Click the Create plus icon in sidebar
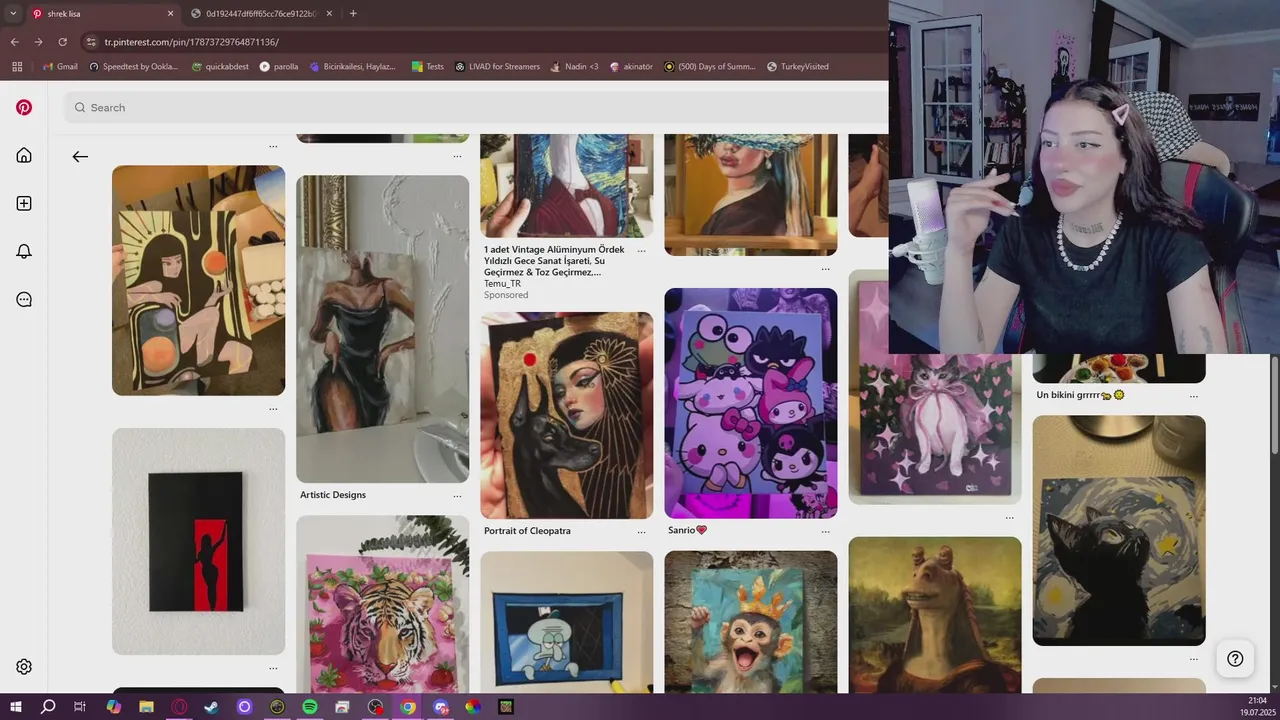This screenshot has width=1280, height=720. click(24, 203)
